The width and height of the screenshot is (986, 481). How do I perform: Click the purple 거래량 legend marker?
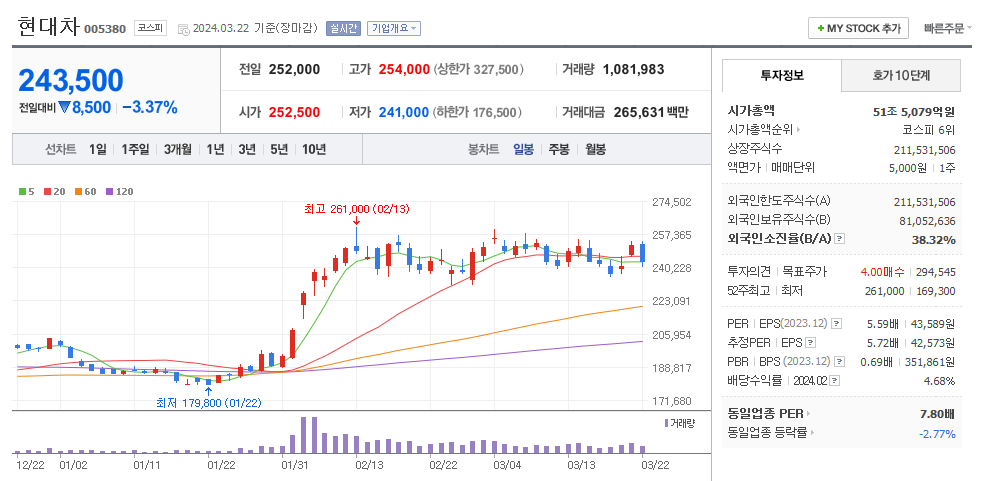[667, 423]
